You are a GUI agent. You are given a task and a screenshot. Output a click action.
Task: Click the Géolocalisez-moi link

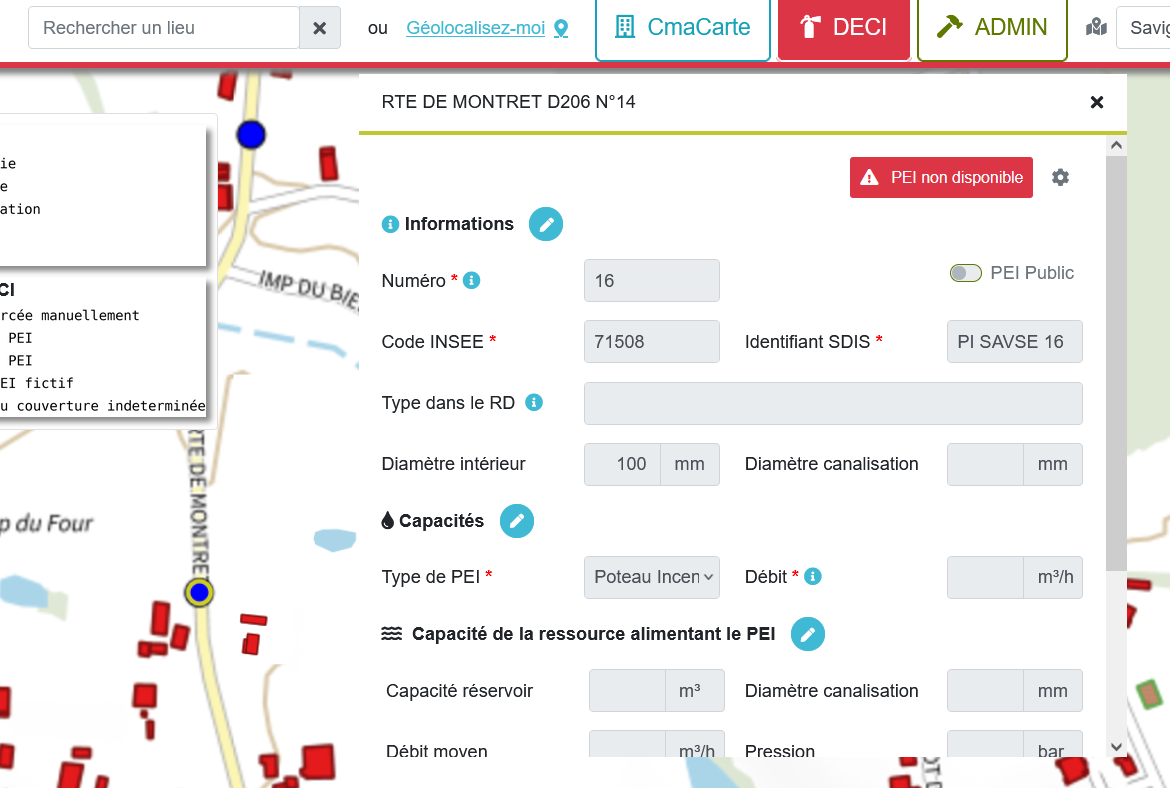(476, 28)
